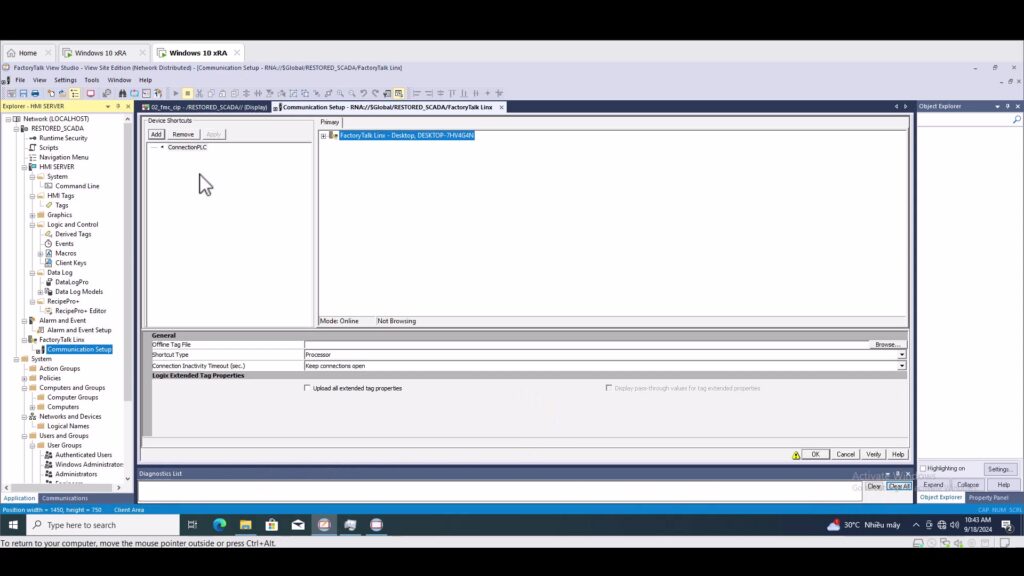Switch to the Communications tab in Explorer
The image size is (1024, 576).
coord(64,498)
